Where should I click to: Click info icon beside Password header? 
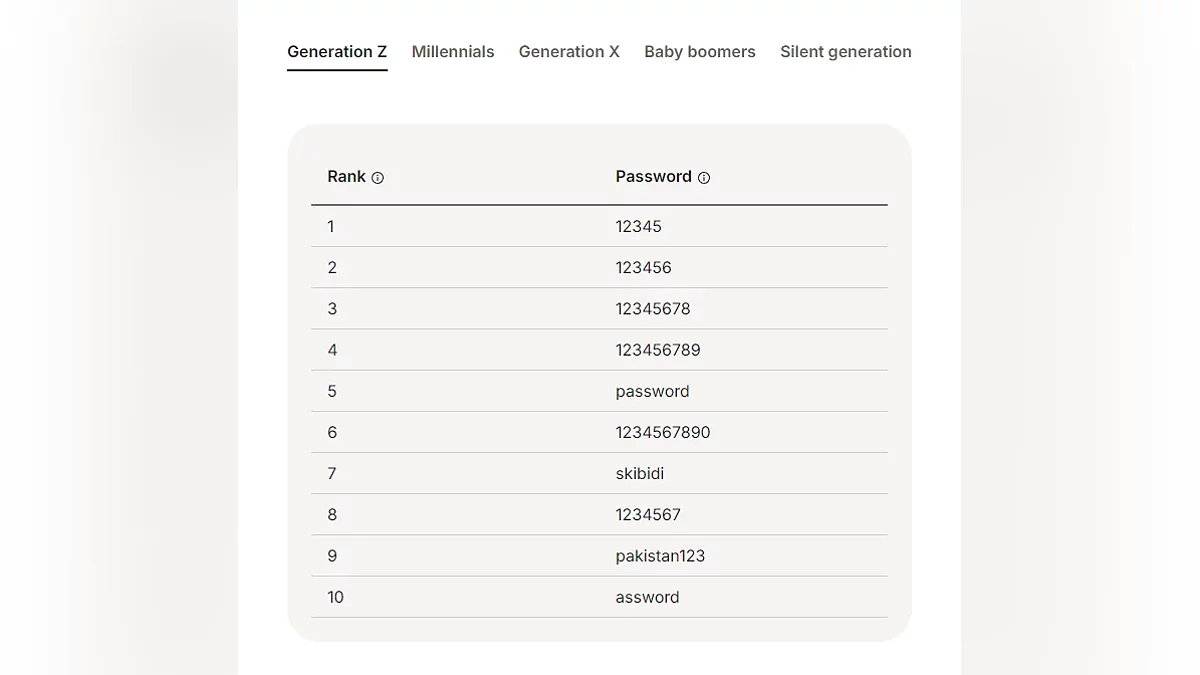tap(704, 178)
